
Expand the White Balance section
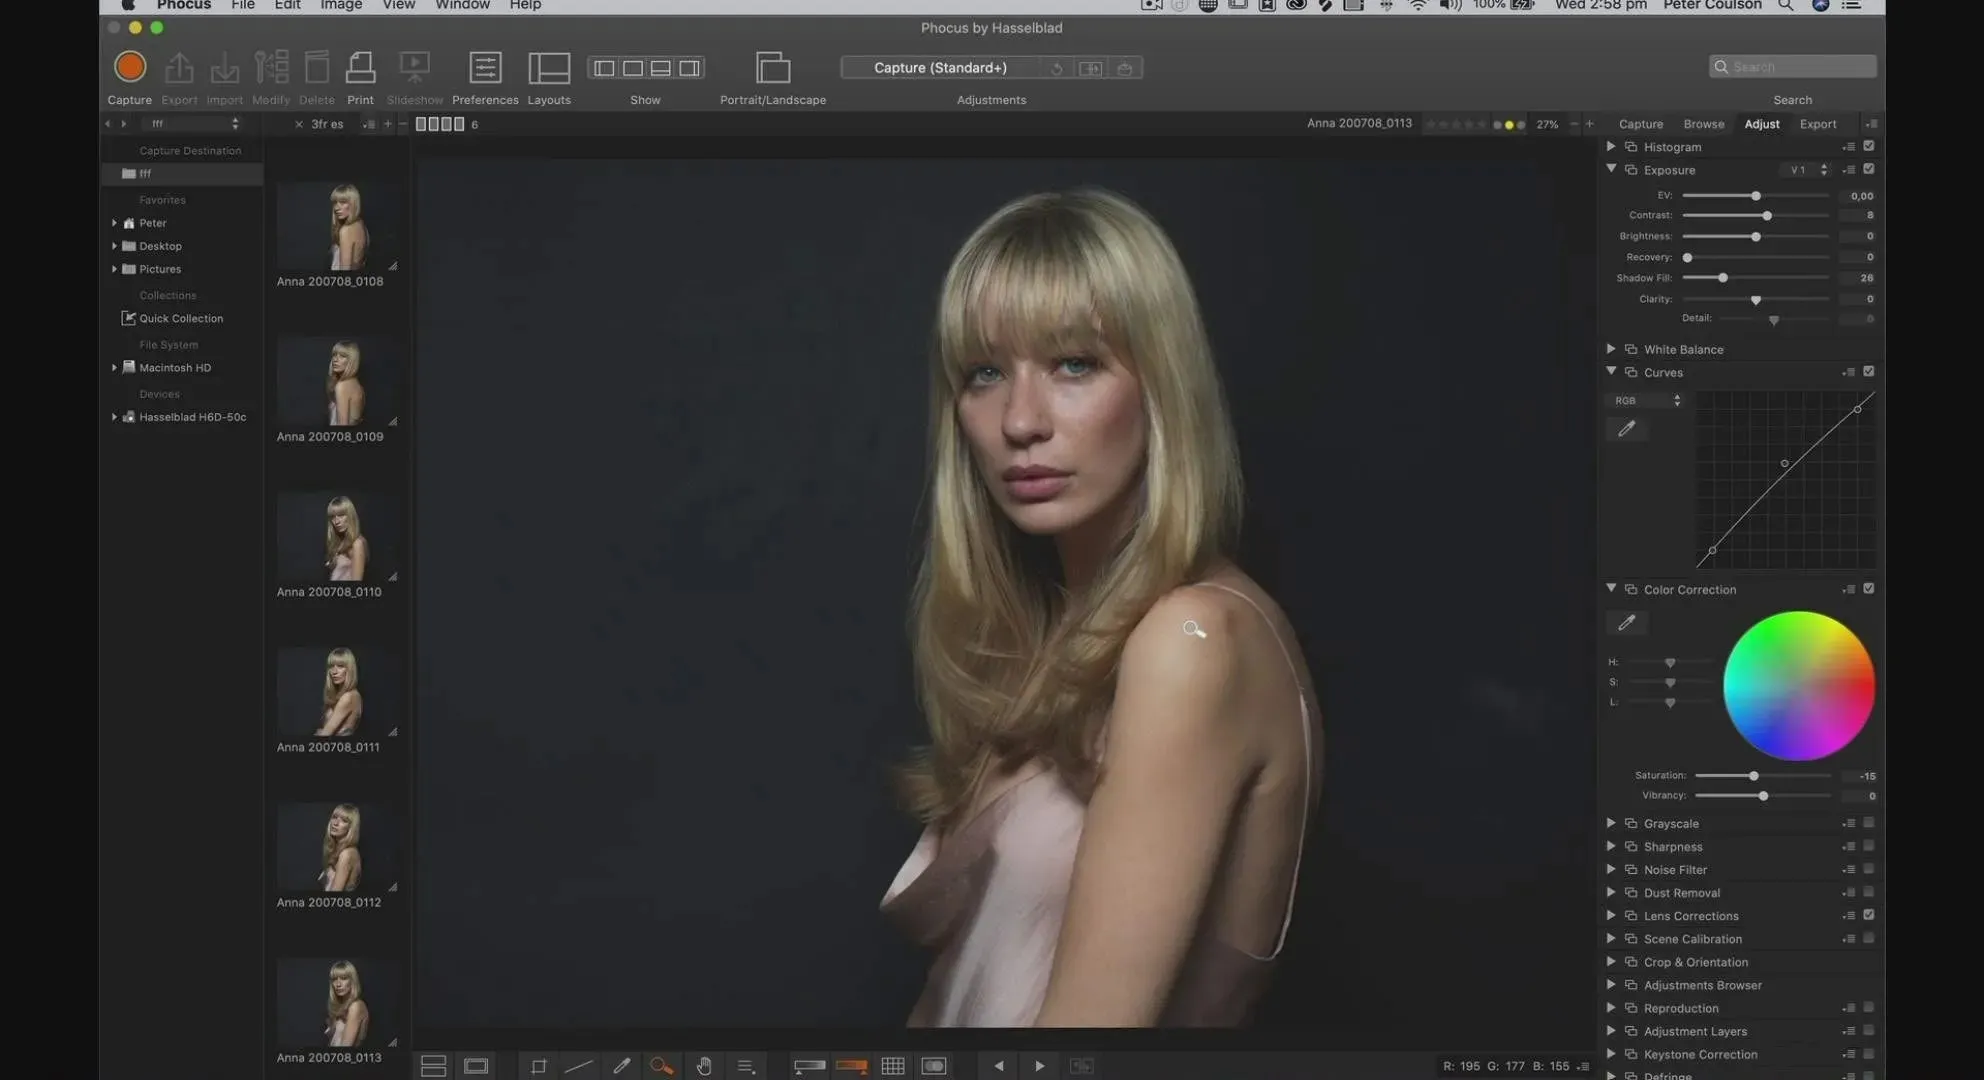[1611, 349]
